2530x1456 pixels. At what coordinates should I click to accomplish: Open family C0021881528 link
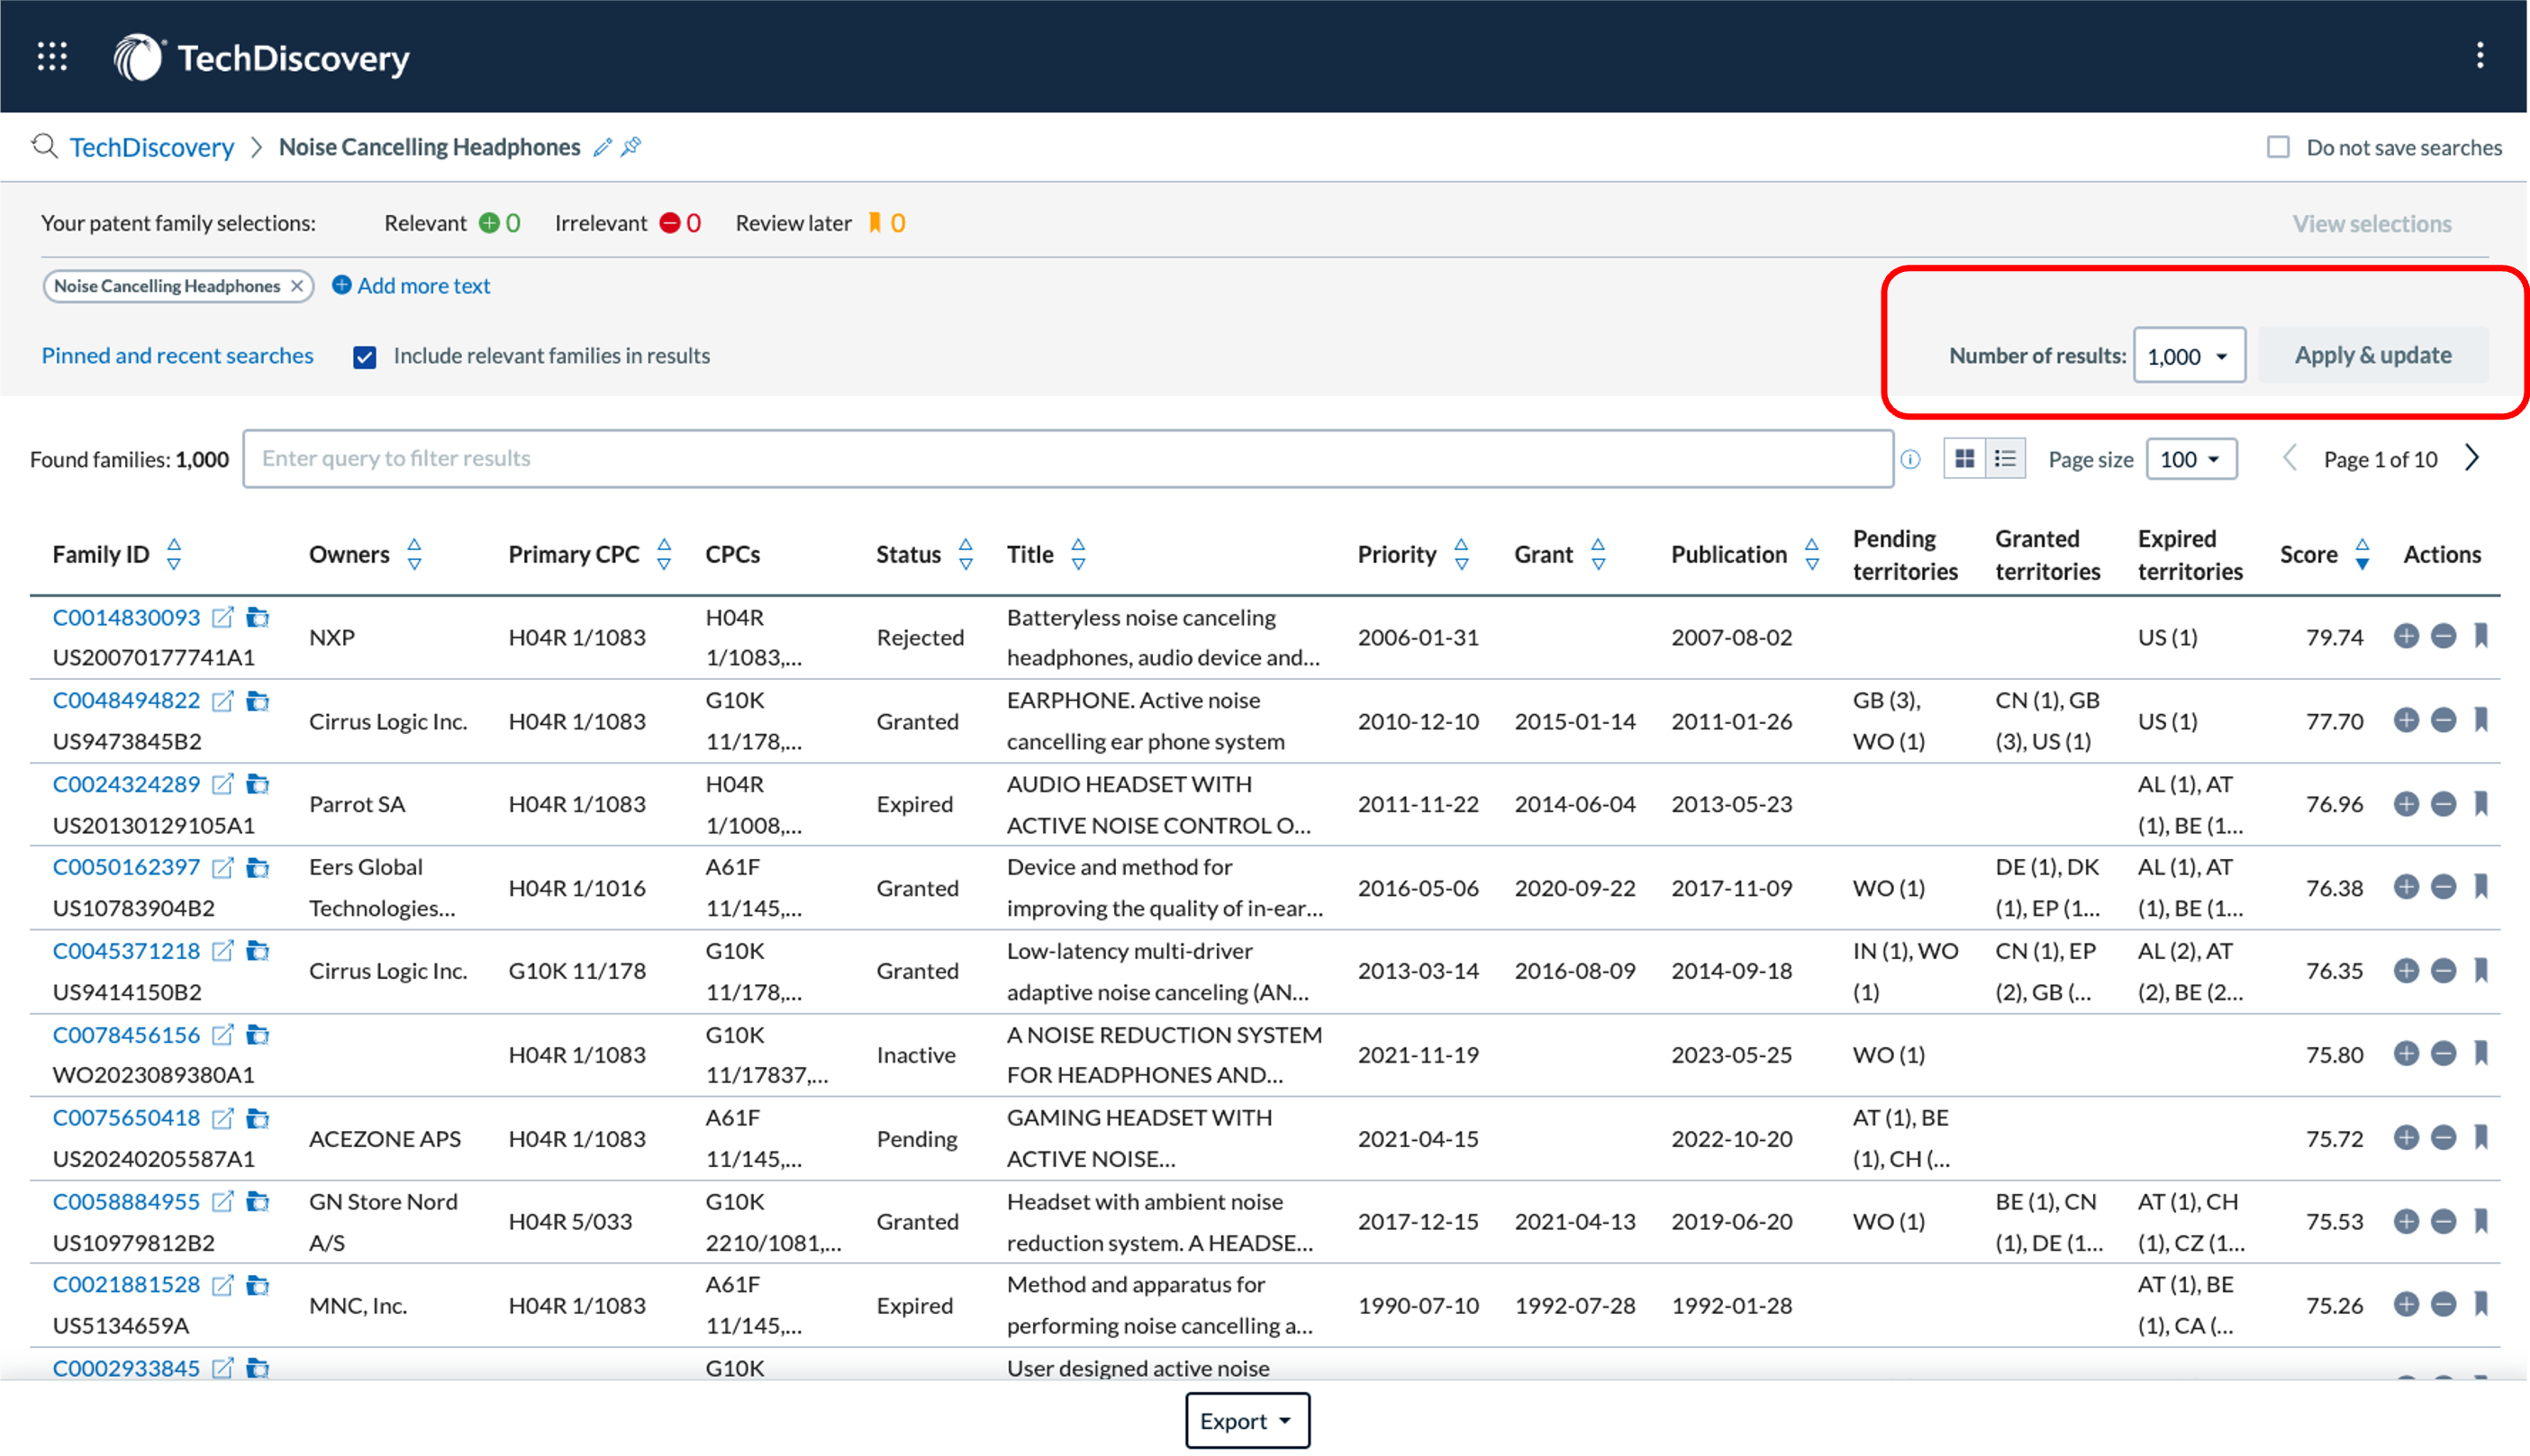(x=126, y=1285)
